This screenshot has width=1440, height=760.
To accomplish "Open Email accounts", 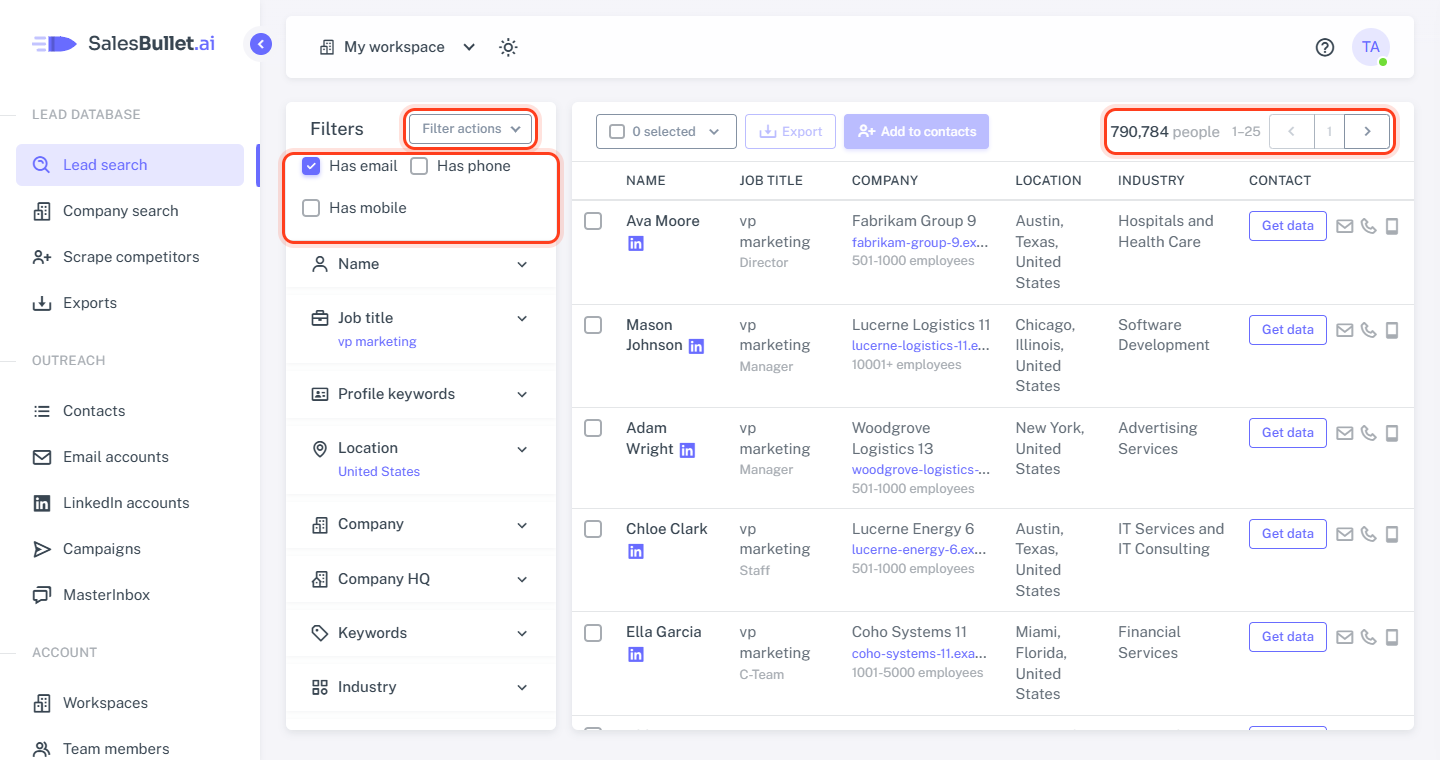I will (130, 457).
